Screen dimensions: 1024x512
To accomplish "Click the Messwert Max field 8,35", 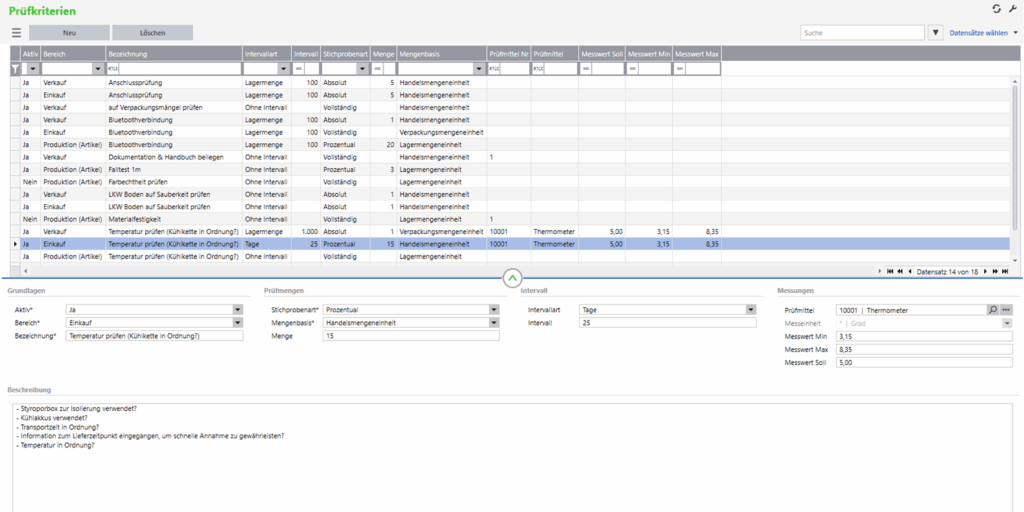I will (924, 349).
